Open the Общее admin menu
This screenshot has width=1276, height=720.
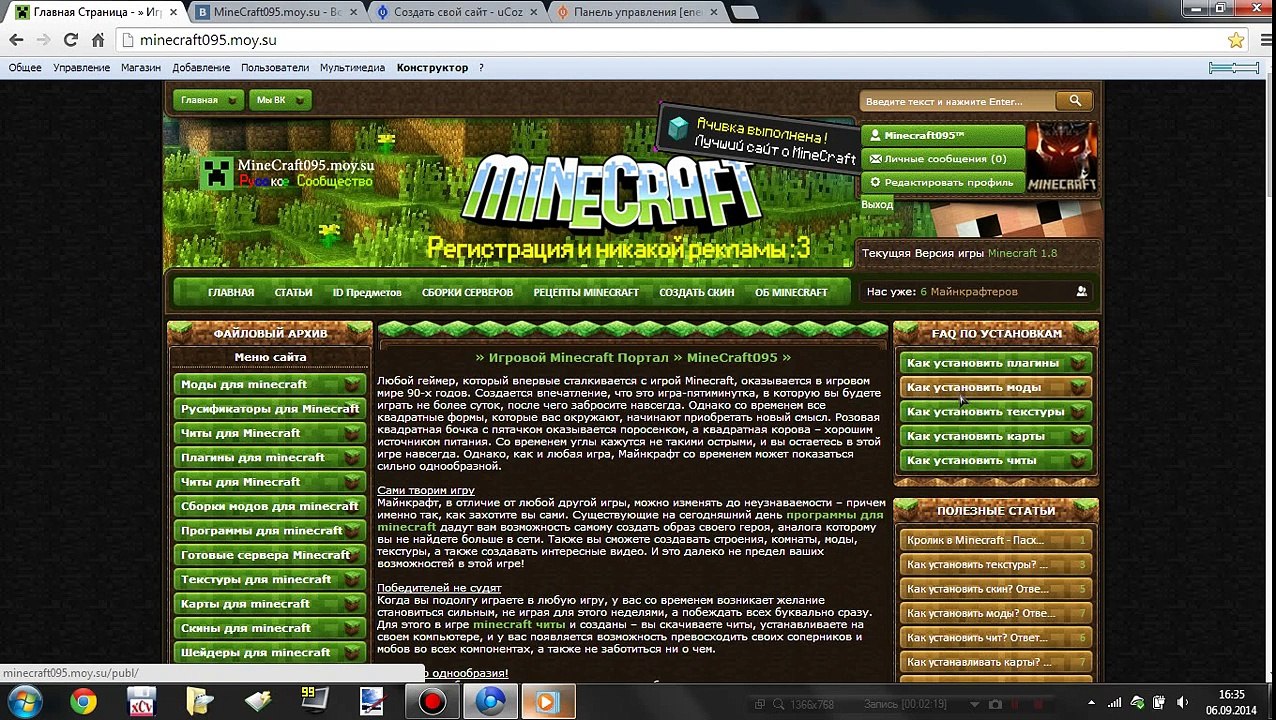[25, 68]
